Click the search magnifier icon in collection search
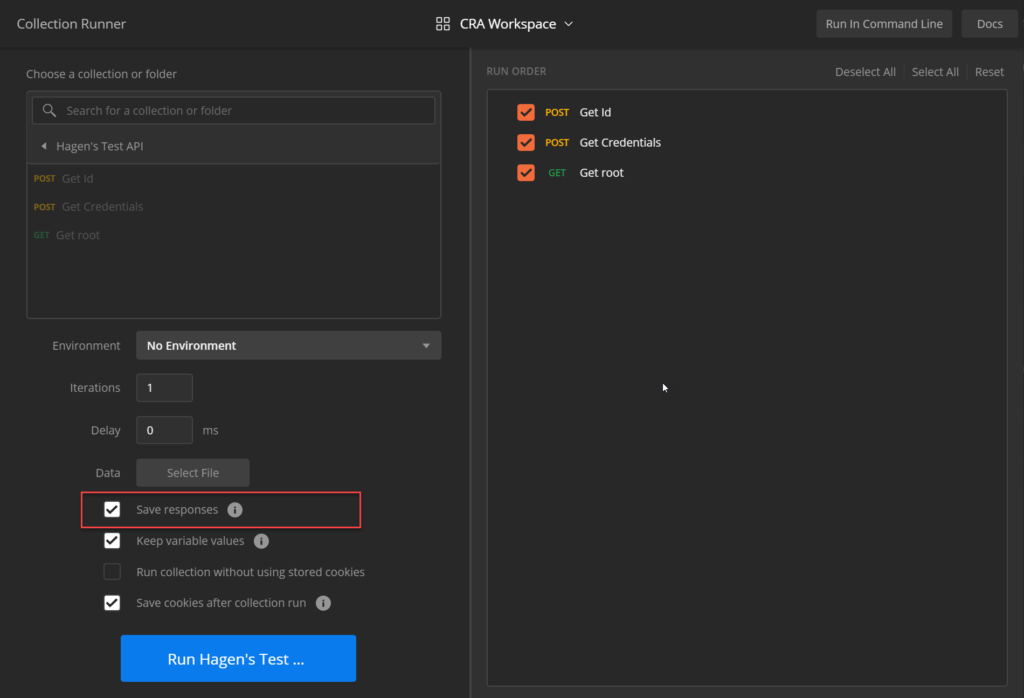 (x=49, y=111)
